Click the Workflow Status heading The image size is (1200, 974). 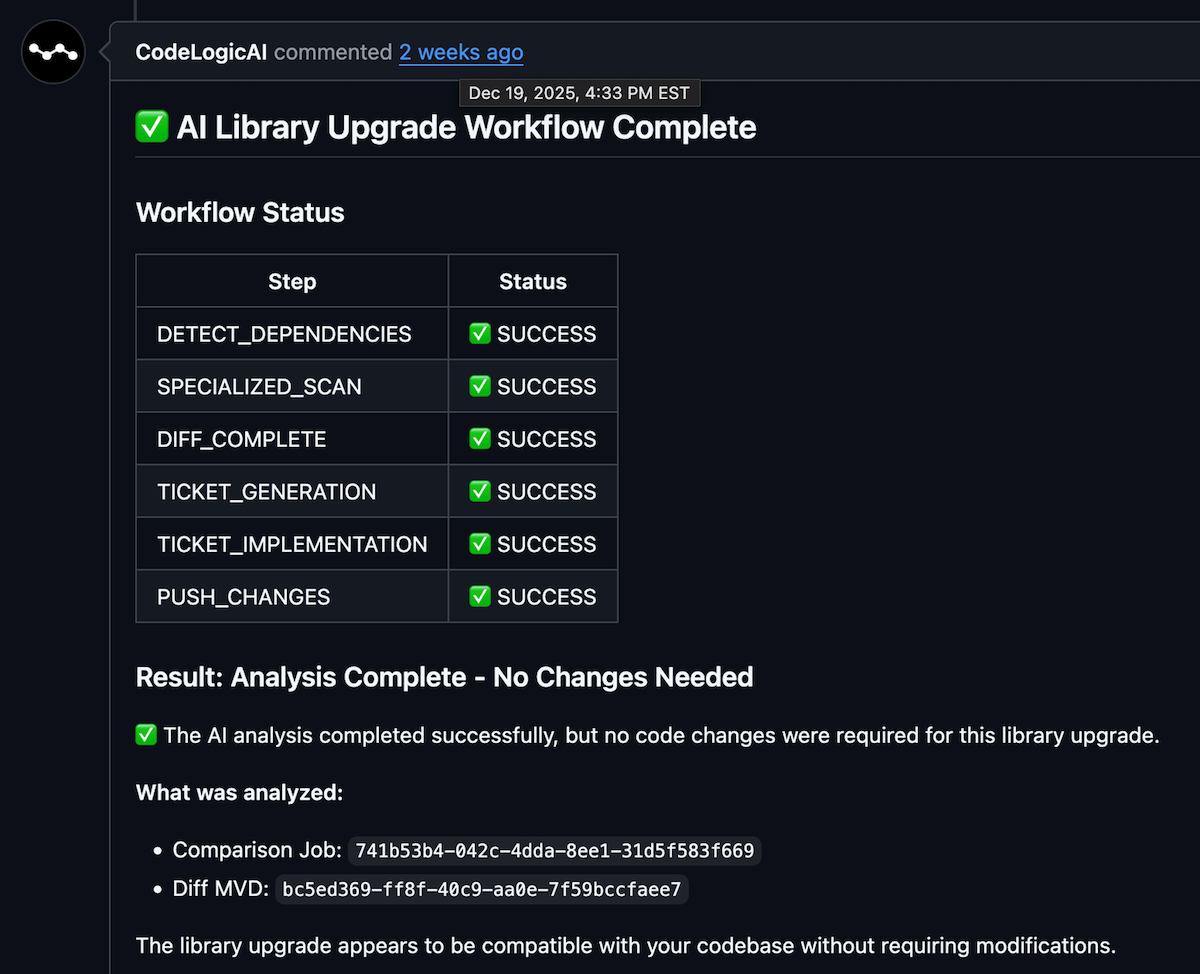(240, 212)
